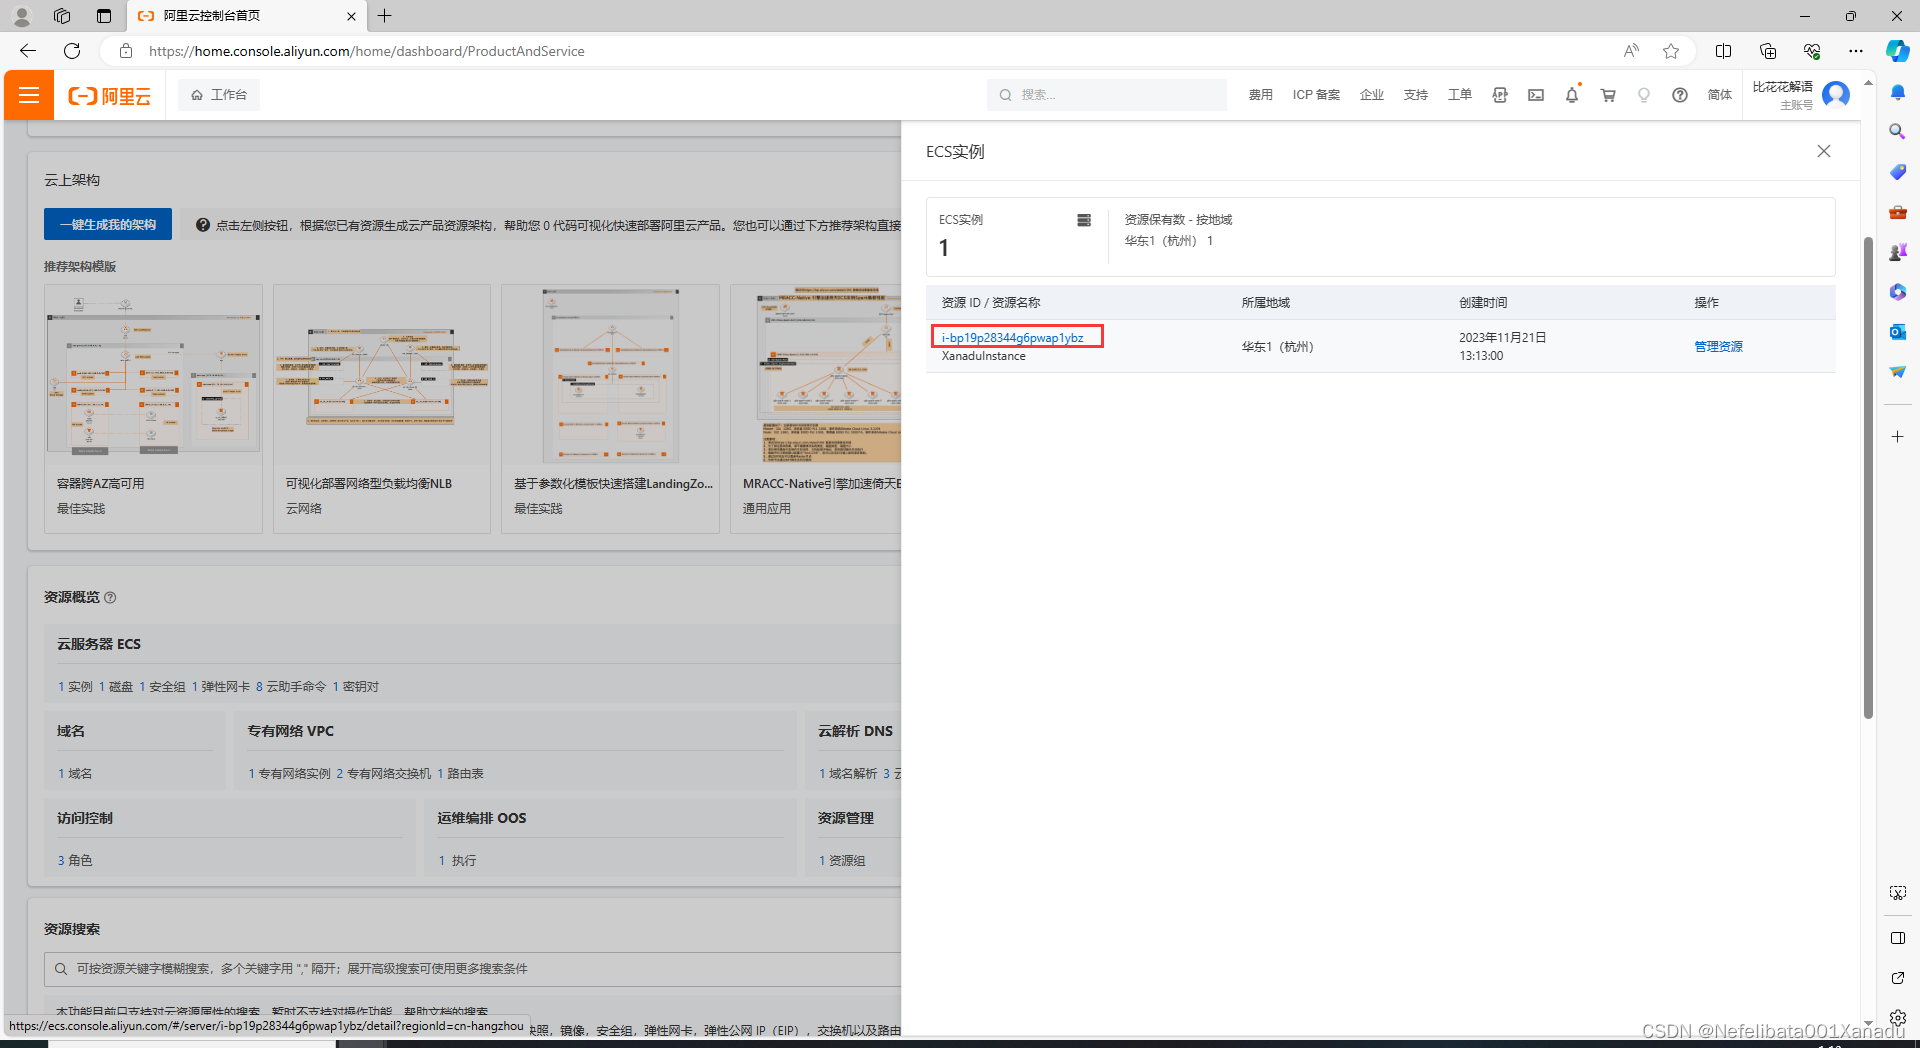Image resolution: width=1920 pixels, height=1048 pixels.
Task: Open the 支持 menu
Action: (1416, 95)
